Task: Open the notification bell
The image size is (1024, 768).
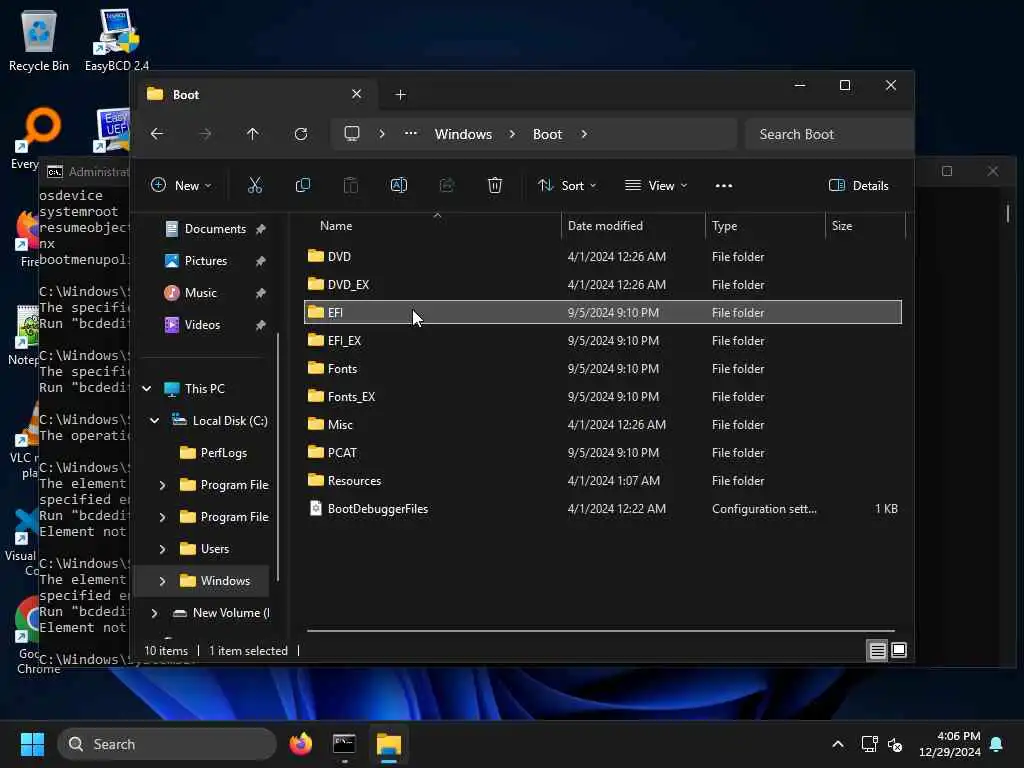Action: point(996,744)
